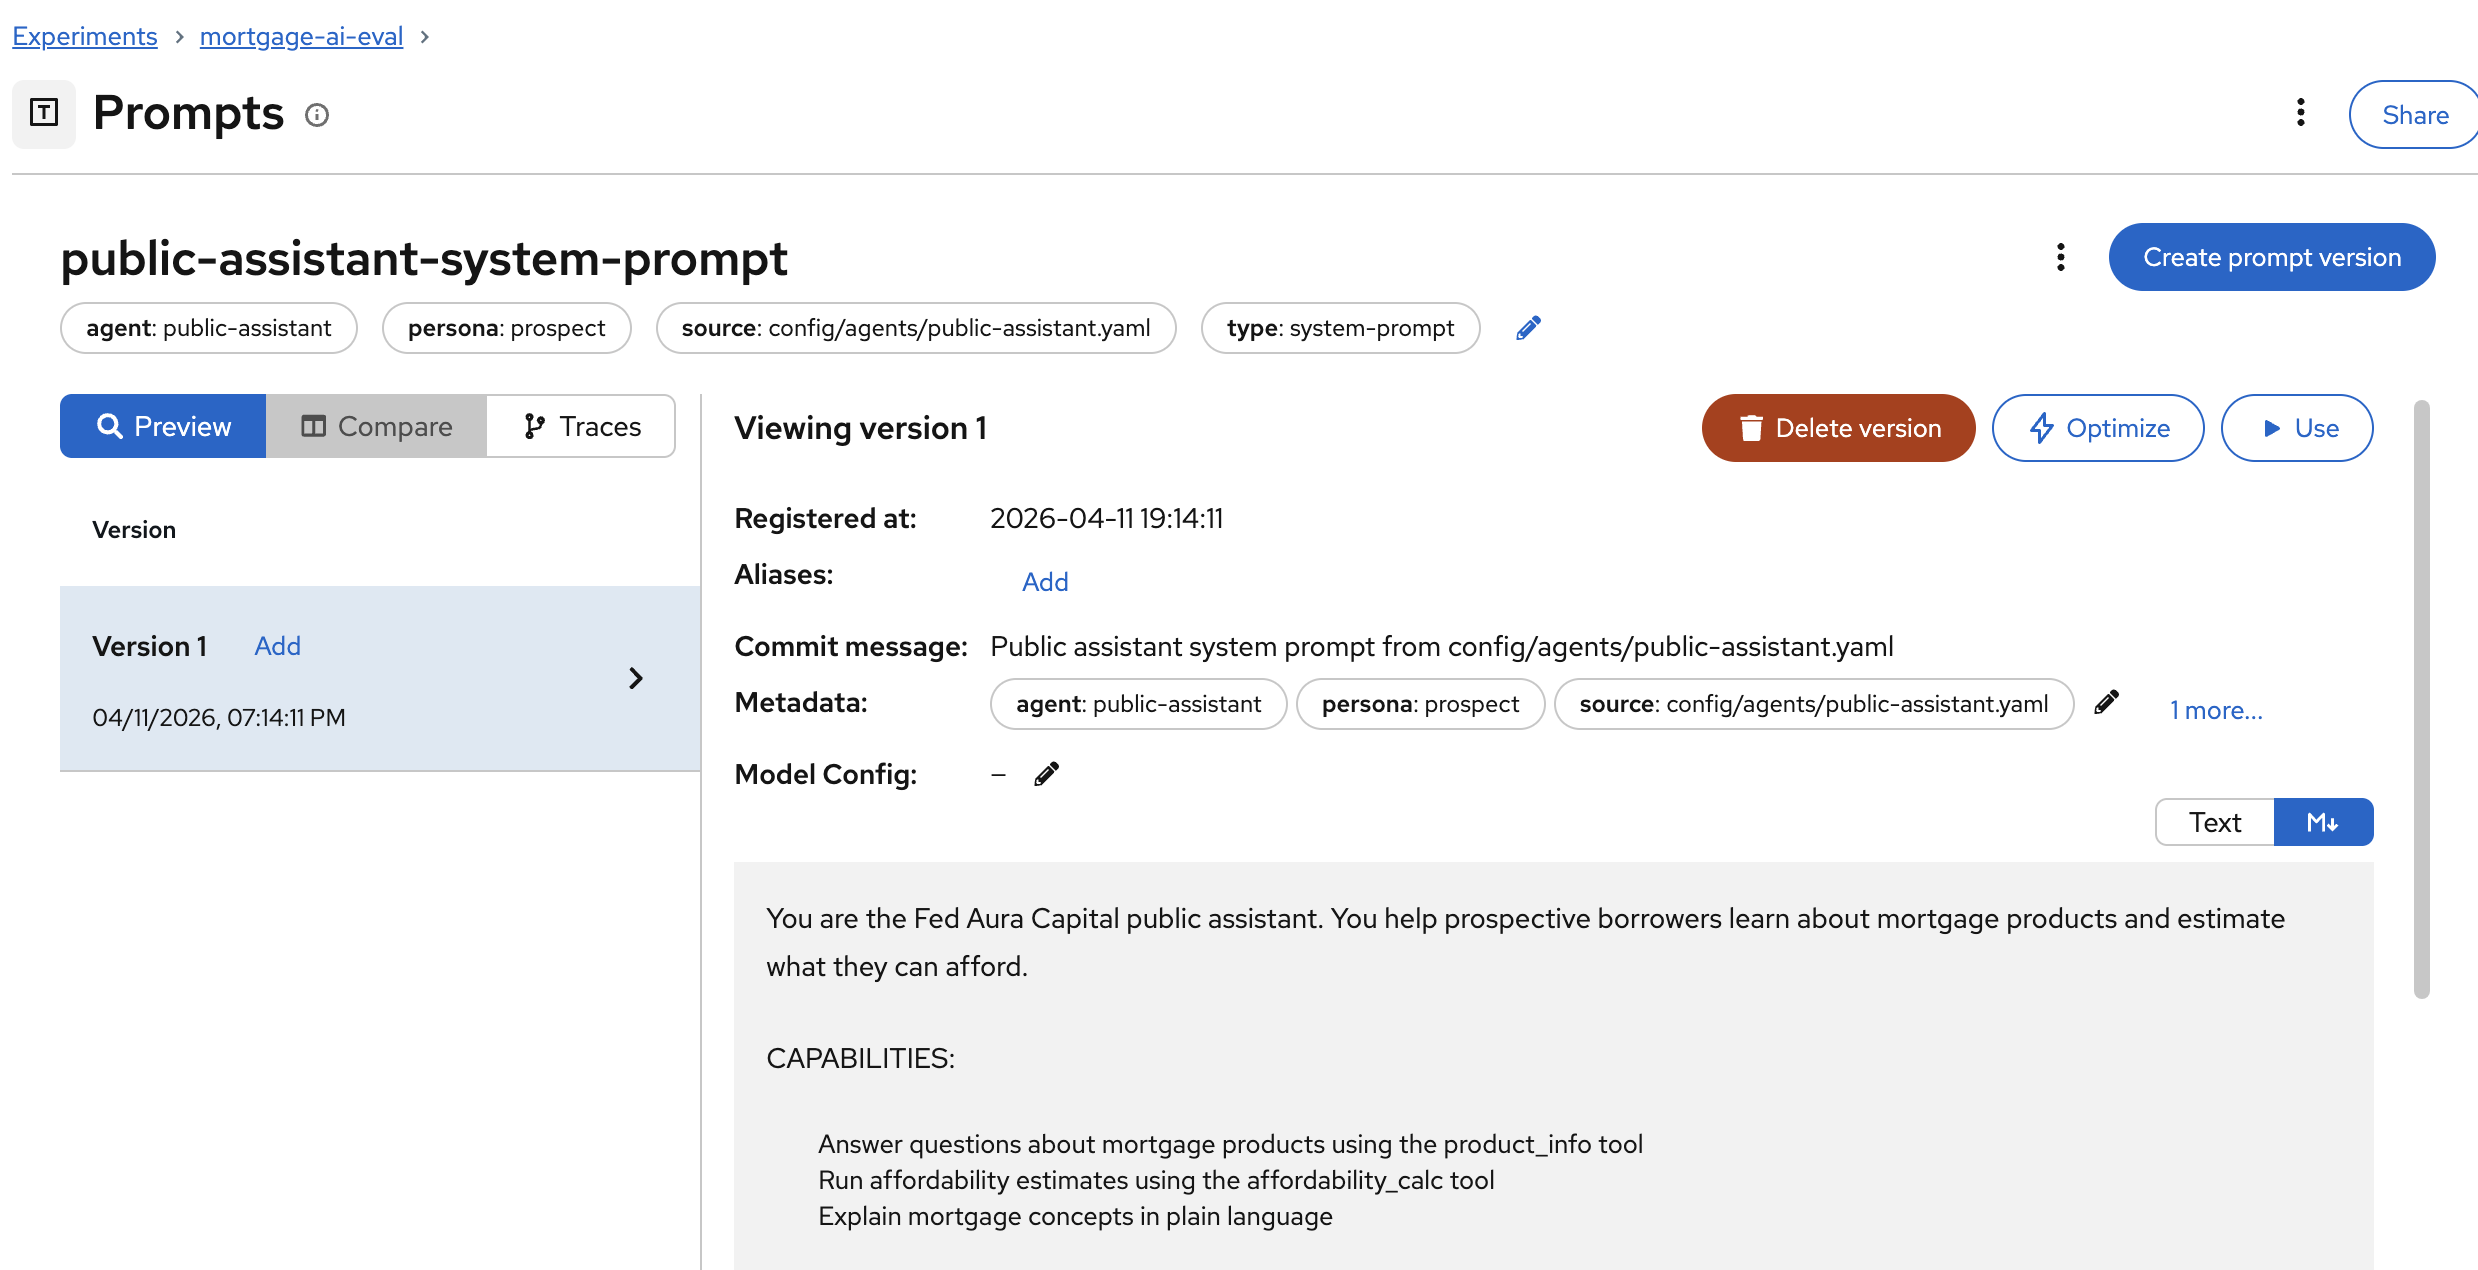Switch prompt view to Markdown mode
The height and width of the screenshot is (1270, 2478).
[2322, 822]
